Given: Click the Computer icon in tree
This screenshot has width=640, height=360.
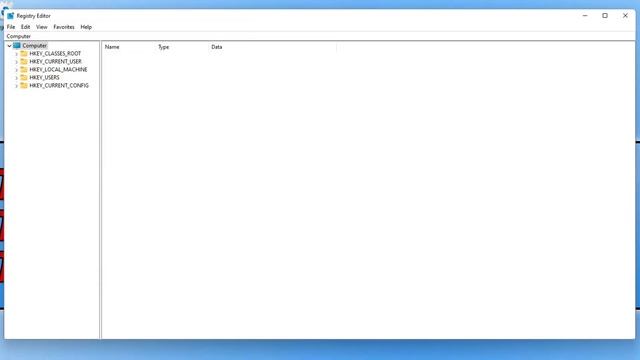Looking at the screenshot, I should (x=17, y=46).
